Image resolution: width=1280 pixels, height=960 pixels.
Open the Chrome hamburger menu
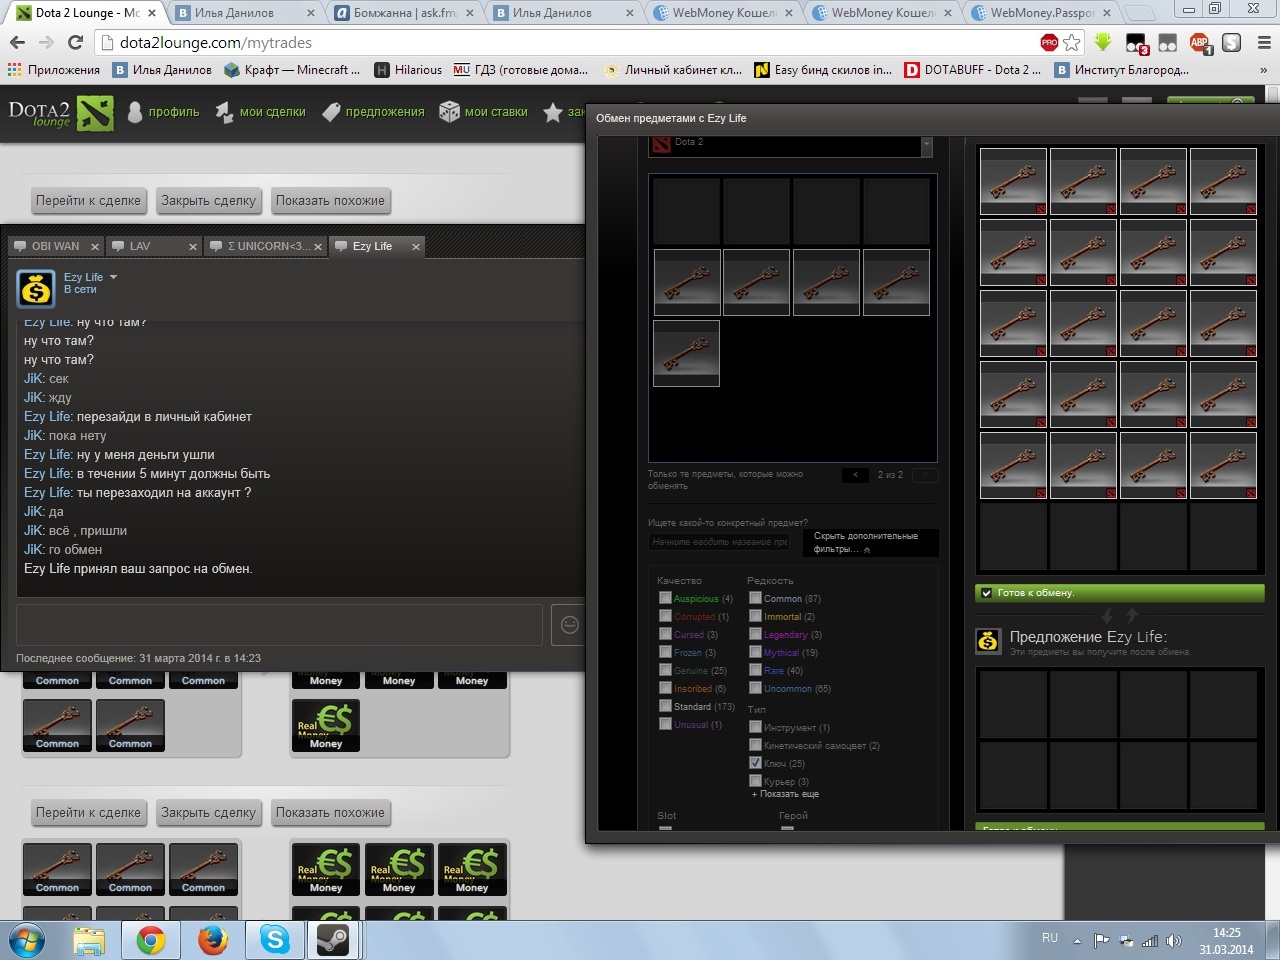(x=1263, y=43)
